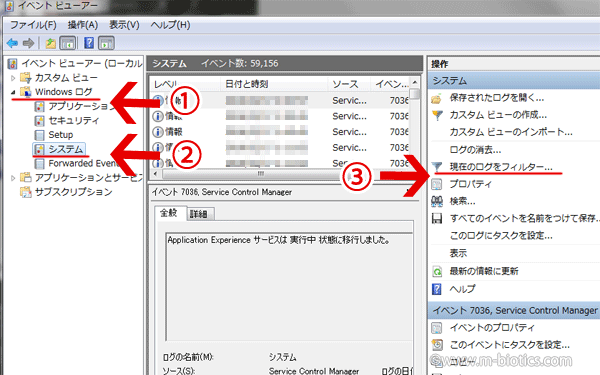The height and width of the screenshot is (375, 600).
Task: Click the blue ヘルプ question mark icon
Action: 437,289
